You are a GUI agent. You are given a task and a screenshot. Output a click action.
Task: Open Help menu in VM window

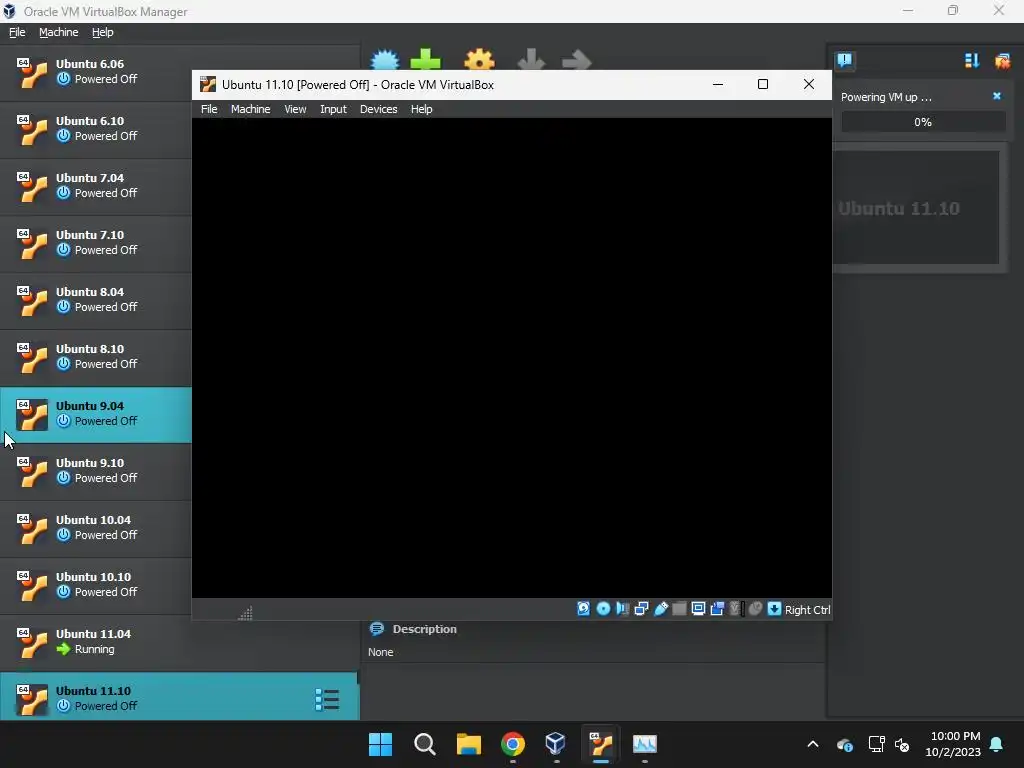pyautogui.click(x=421, y=109)
